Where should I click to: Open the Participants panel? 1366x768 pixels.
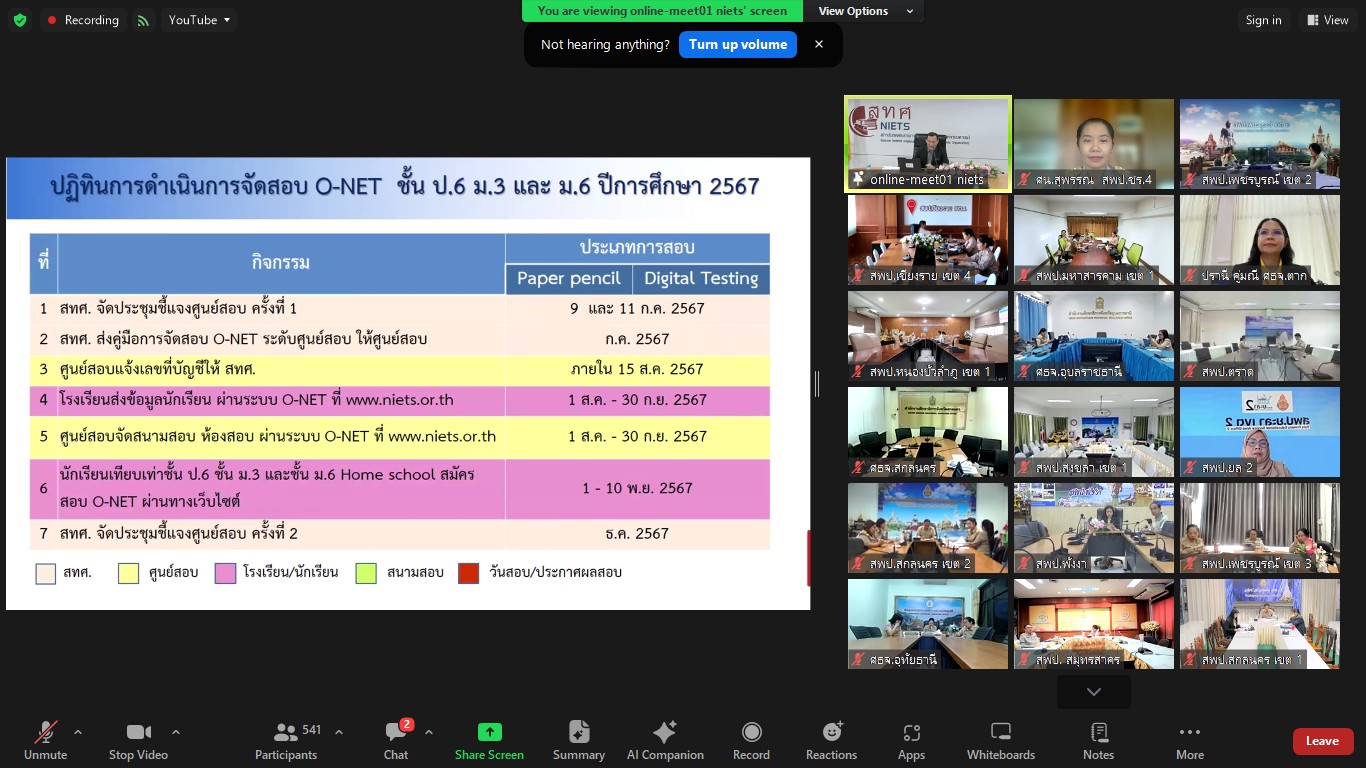click(286, 741)
